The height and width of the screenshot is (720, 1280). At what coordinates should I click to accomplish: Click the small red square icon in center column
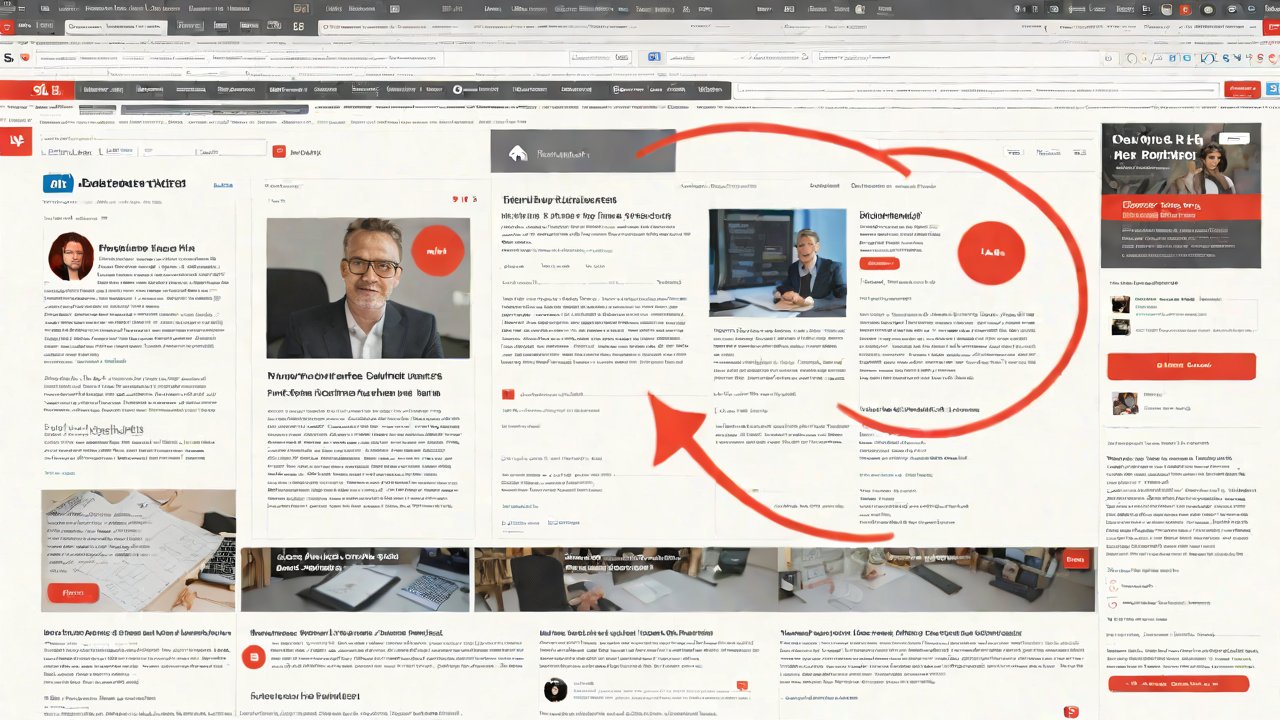508,394
